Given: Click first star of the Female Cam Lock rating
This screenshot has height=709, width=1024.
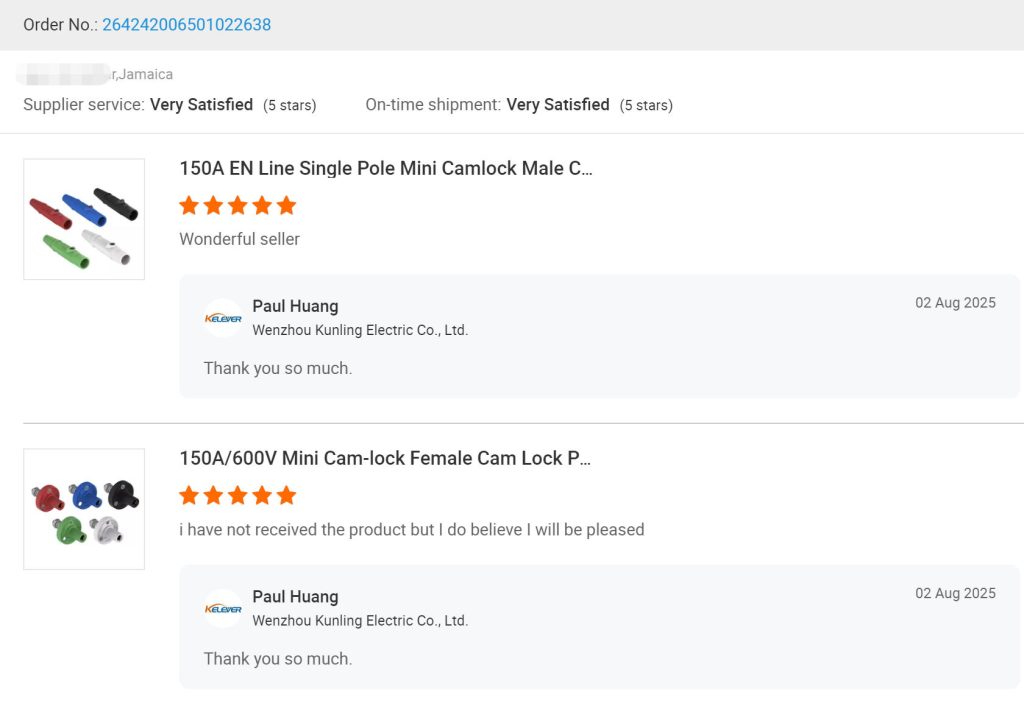Looking at the screenshot, I should 189,496.
